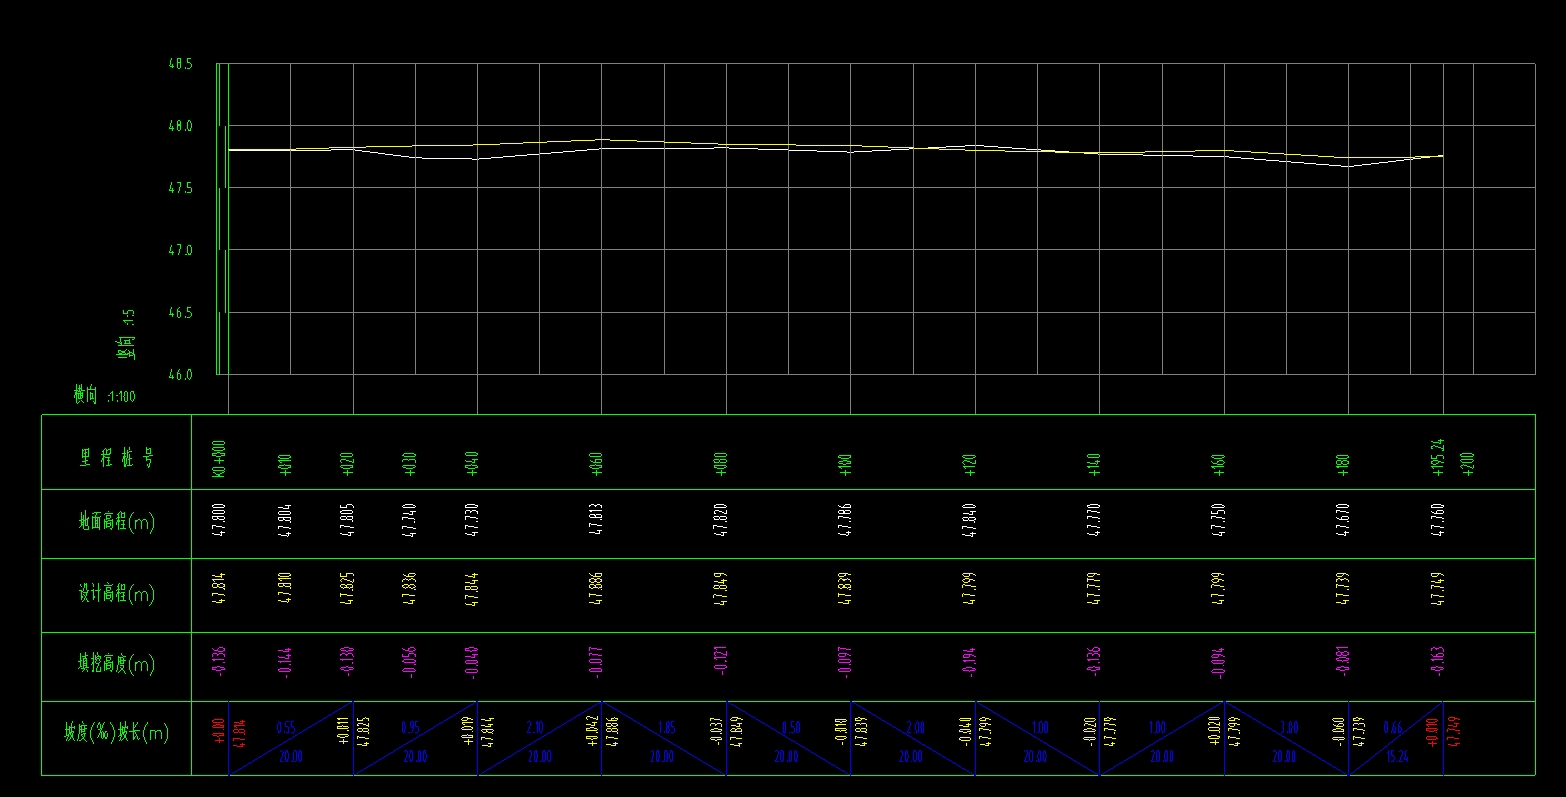Click fill-cut height value -0.194
Image resolution: width=1566 pixels, height=797 pixels.
click(969, 662)
